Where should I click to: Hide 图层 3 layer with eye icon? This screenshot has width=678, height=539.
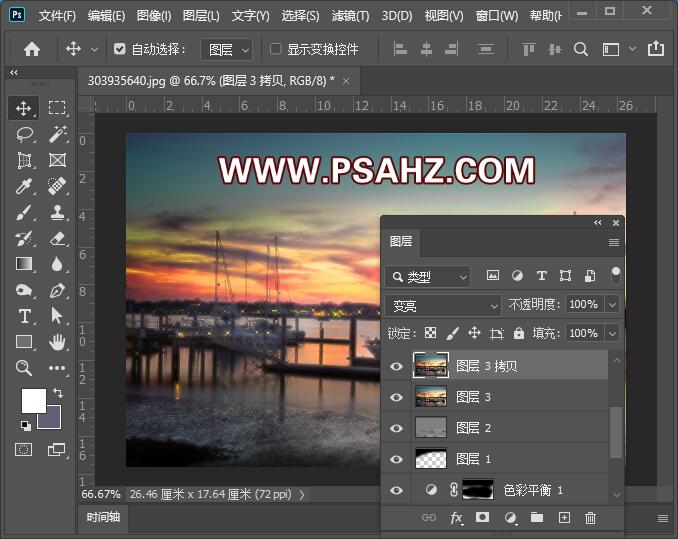[397, 397]
